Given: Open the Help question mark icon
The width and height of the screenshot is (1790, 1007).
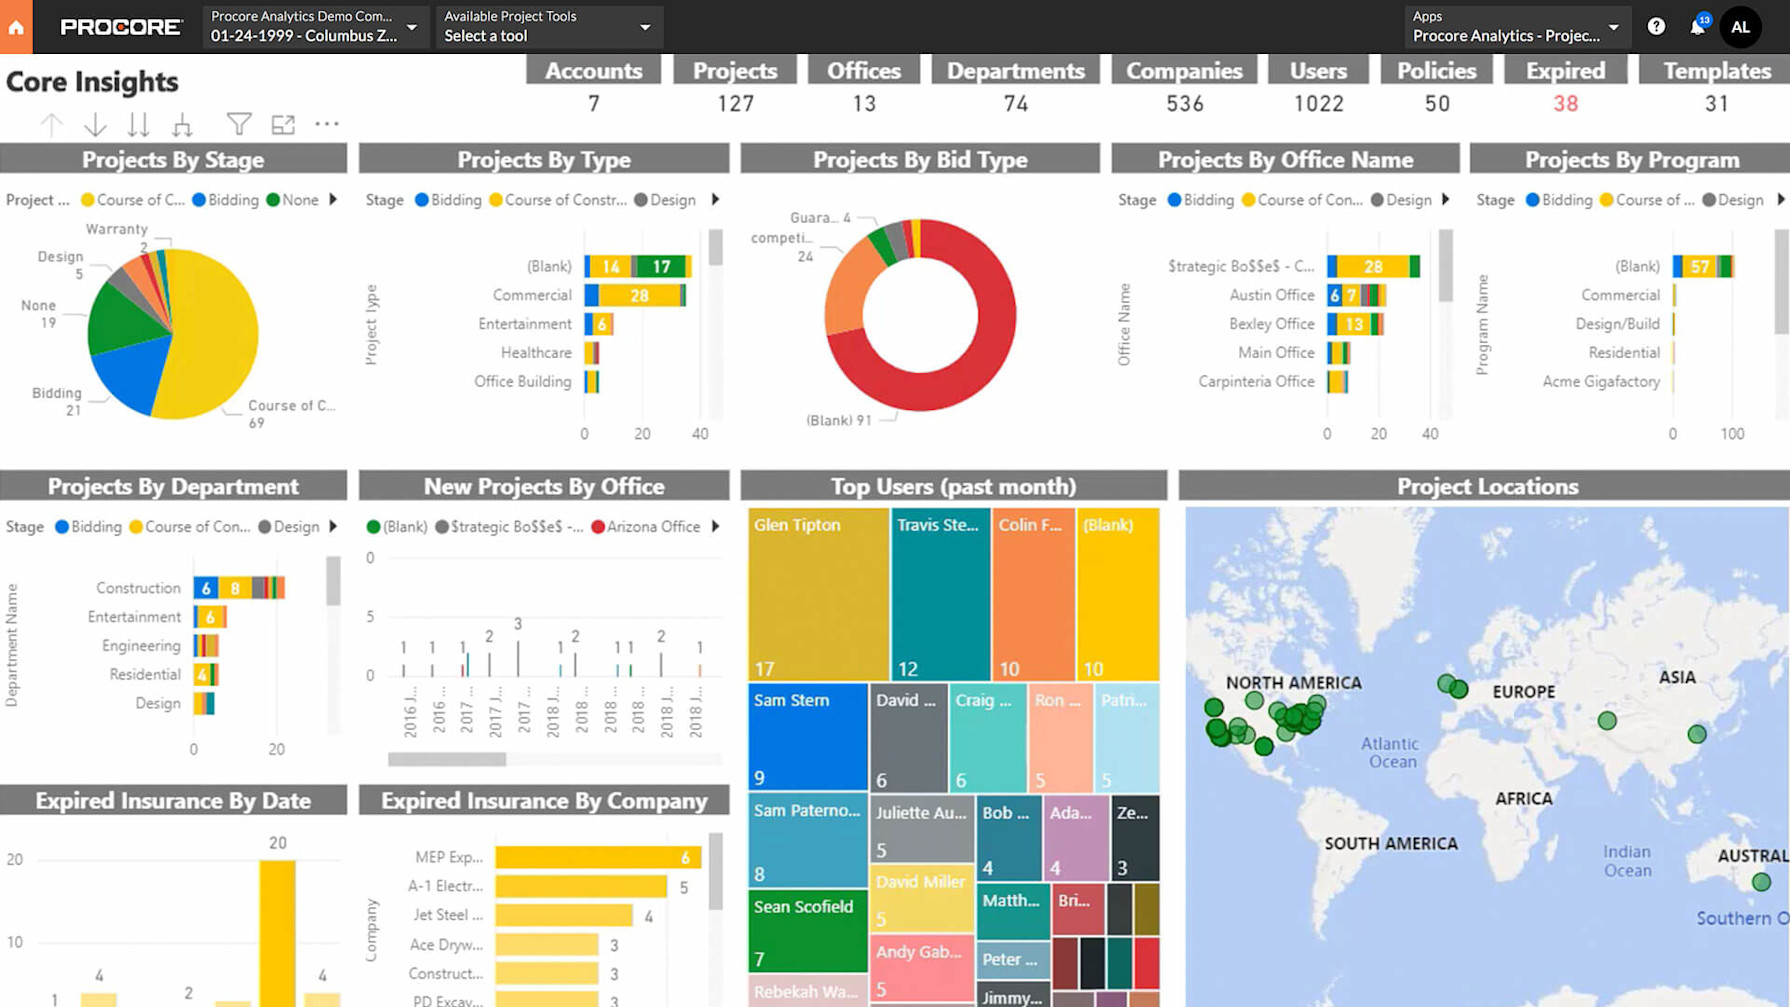Looking at the screenshot, I should tap(1655, 26).
